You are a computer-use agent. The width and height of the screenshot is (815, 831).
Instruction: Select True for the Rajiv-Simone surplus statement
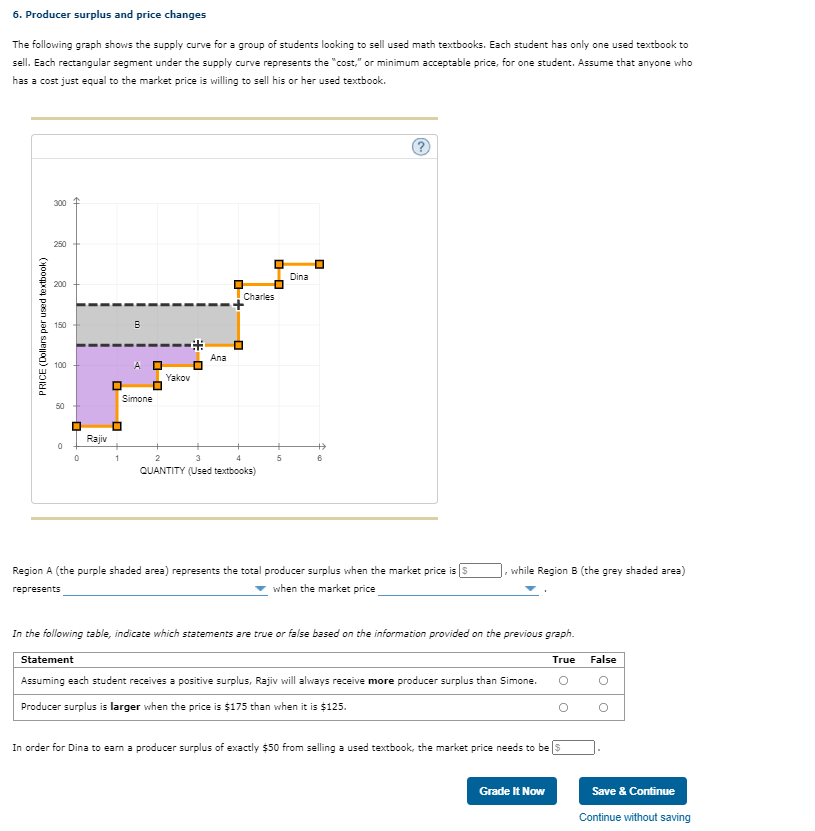[x=563, y=680]
